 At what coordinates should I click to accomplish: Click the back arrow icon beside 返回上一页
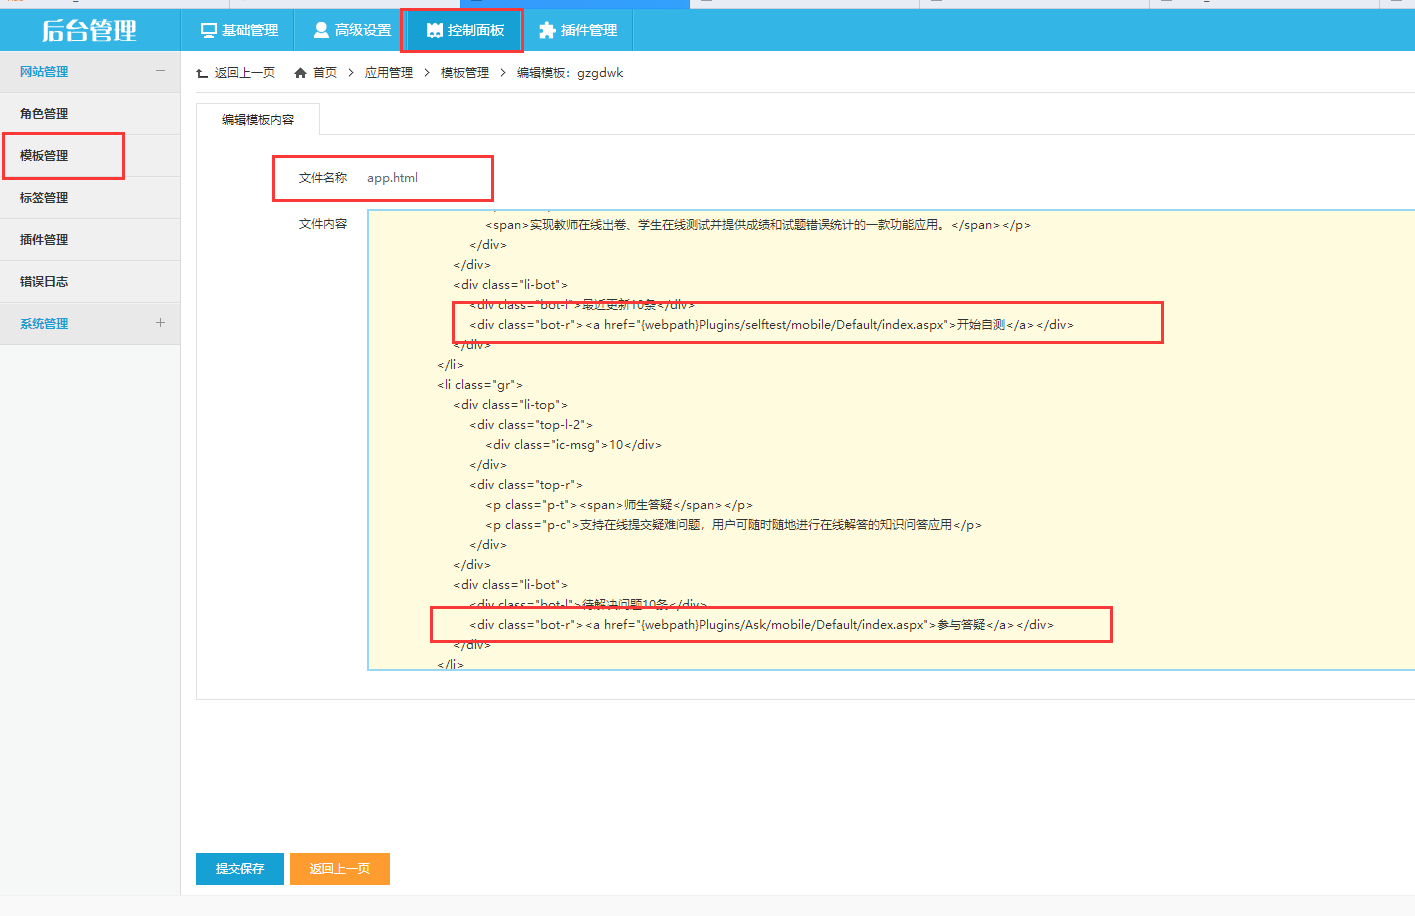[202, 73]
